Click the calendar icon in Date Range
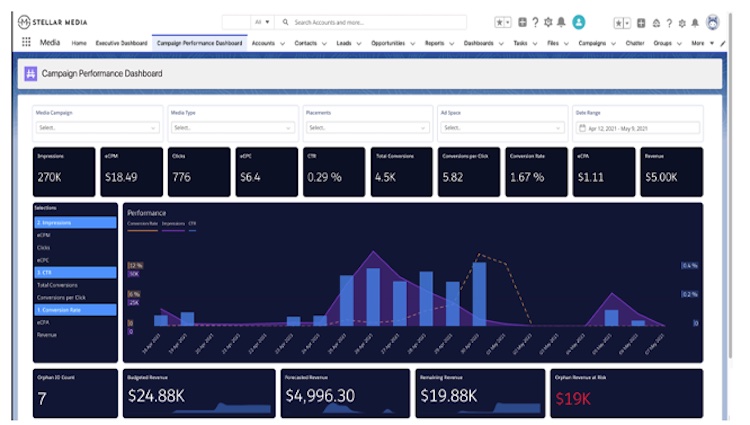Viewport: 750px width, 425px height. (582, 128)
